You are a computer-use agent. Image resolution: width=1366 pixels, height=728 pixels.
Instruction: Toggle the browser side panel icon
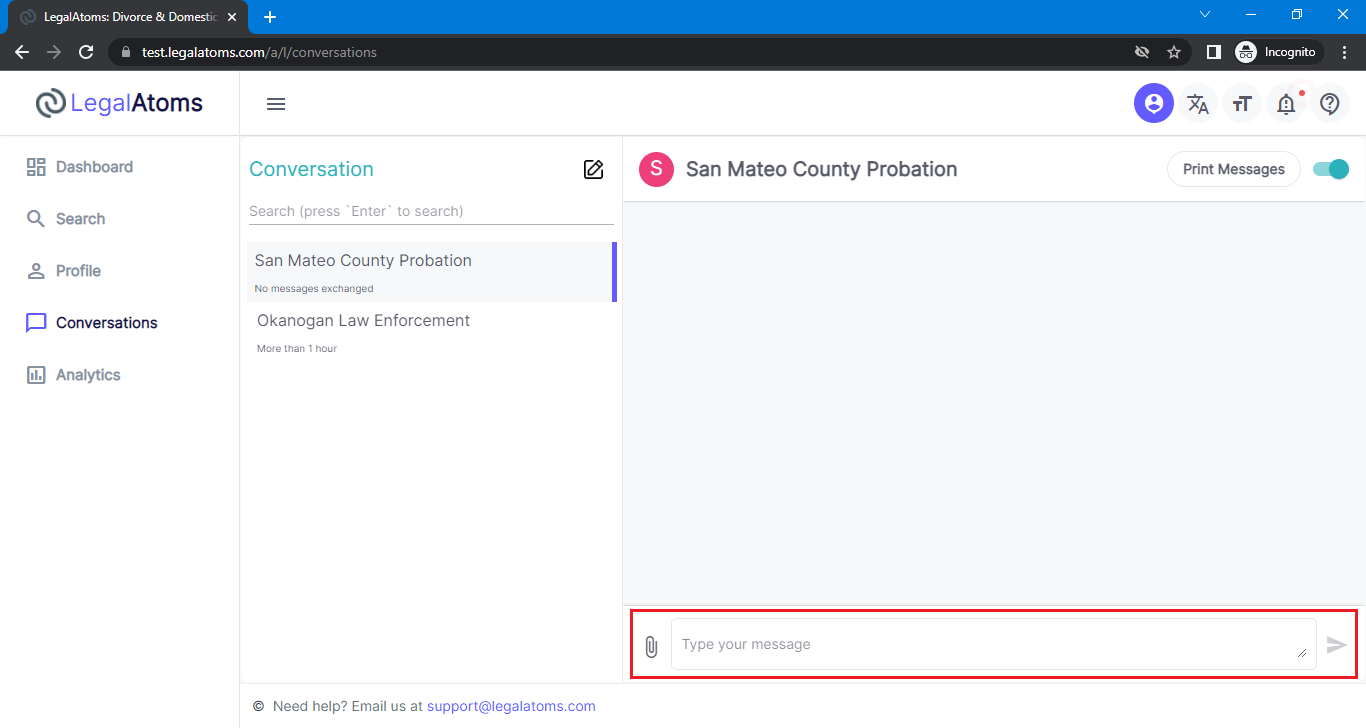(1213, 52)
